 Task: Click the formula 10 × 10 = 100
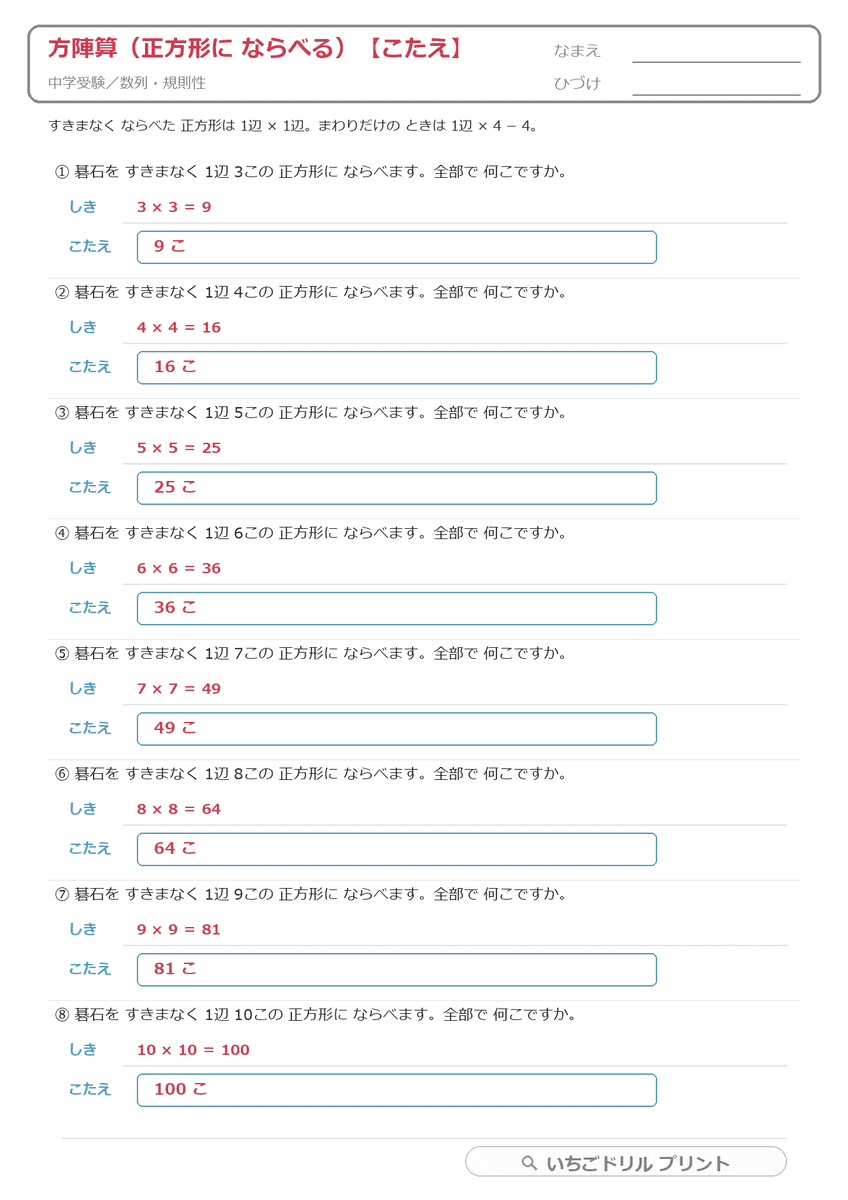[193, 1050]
